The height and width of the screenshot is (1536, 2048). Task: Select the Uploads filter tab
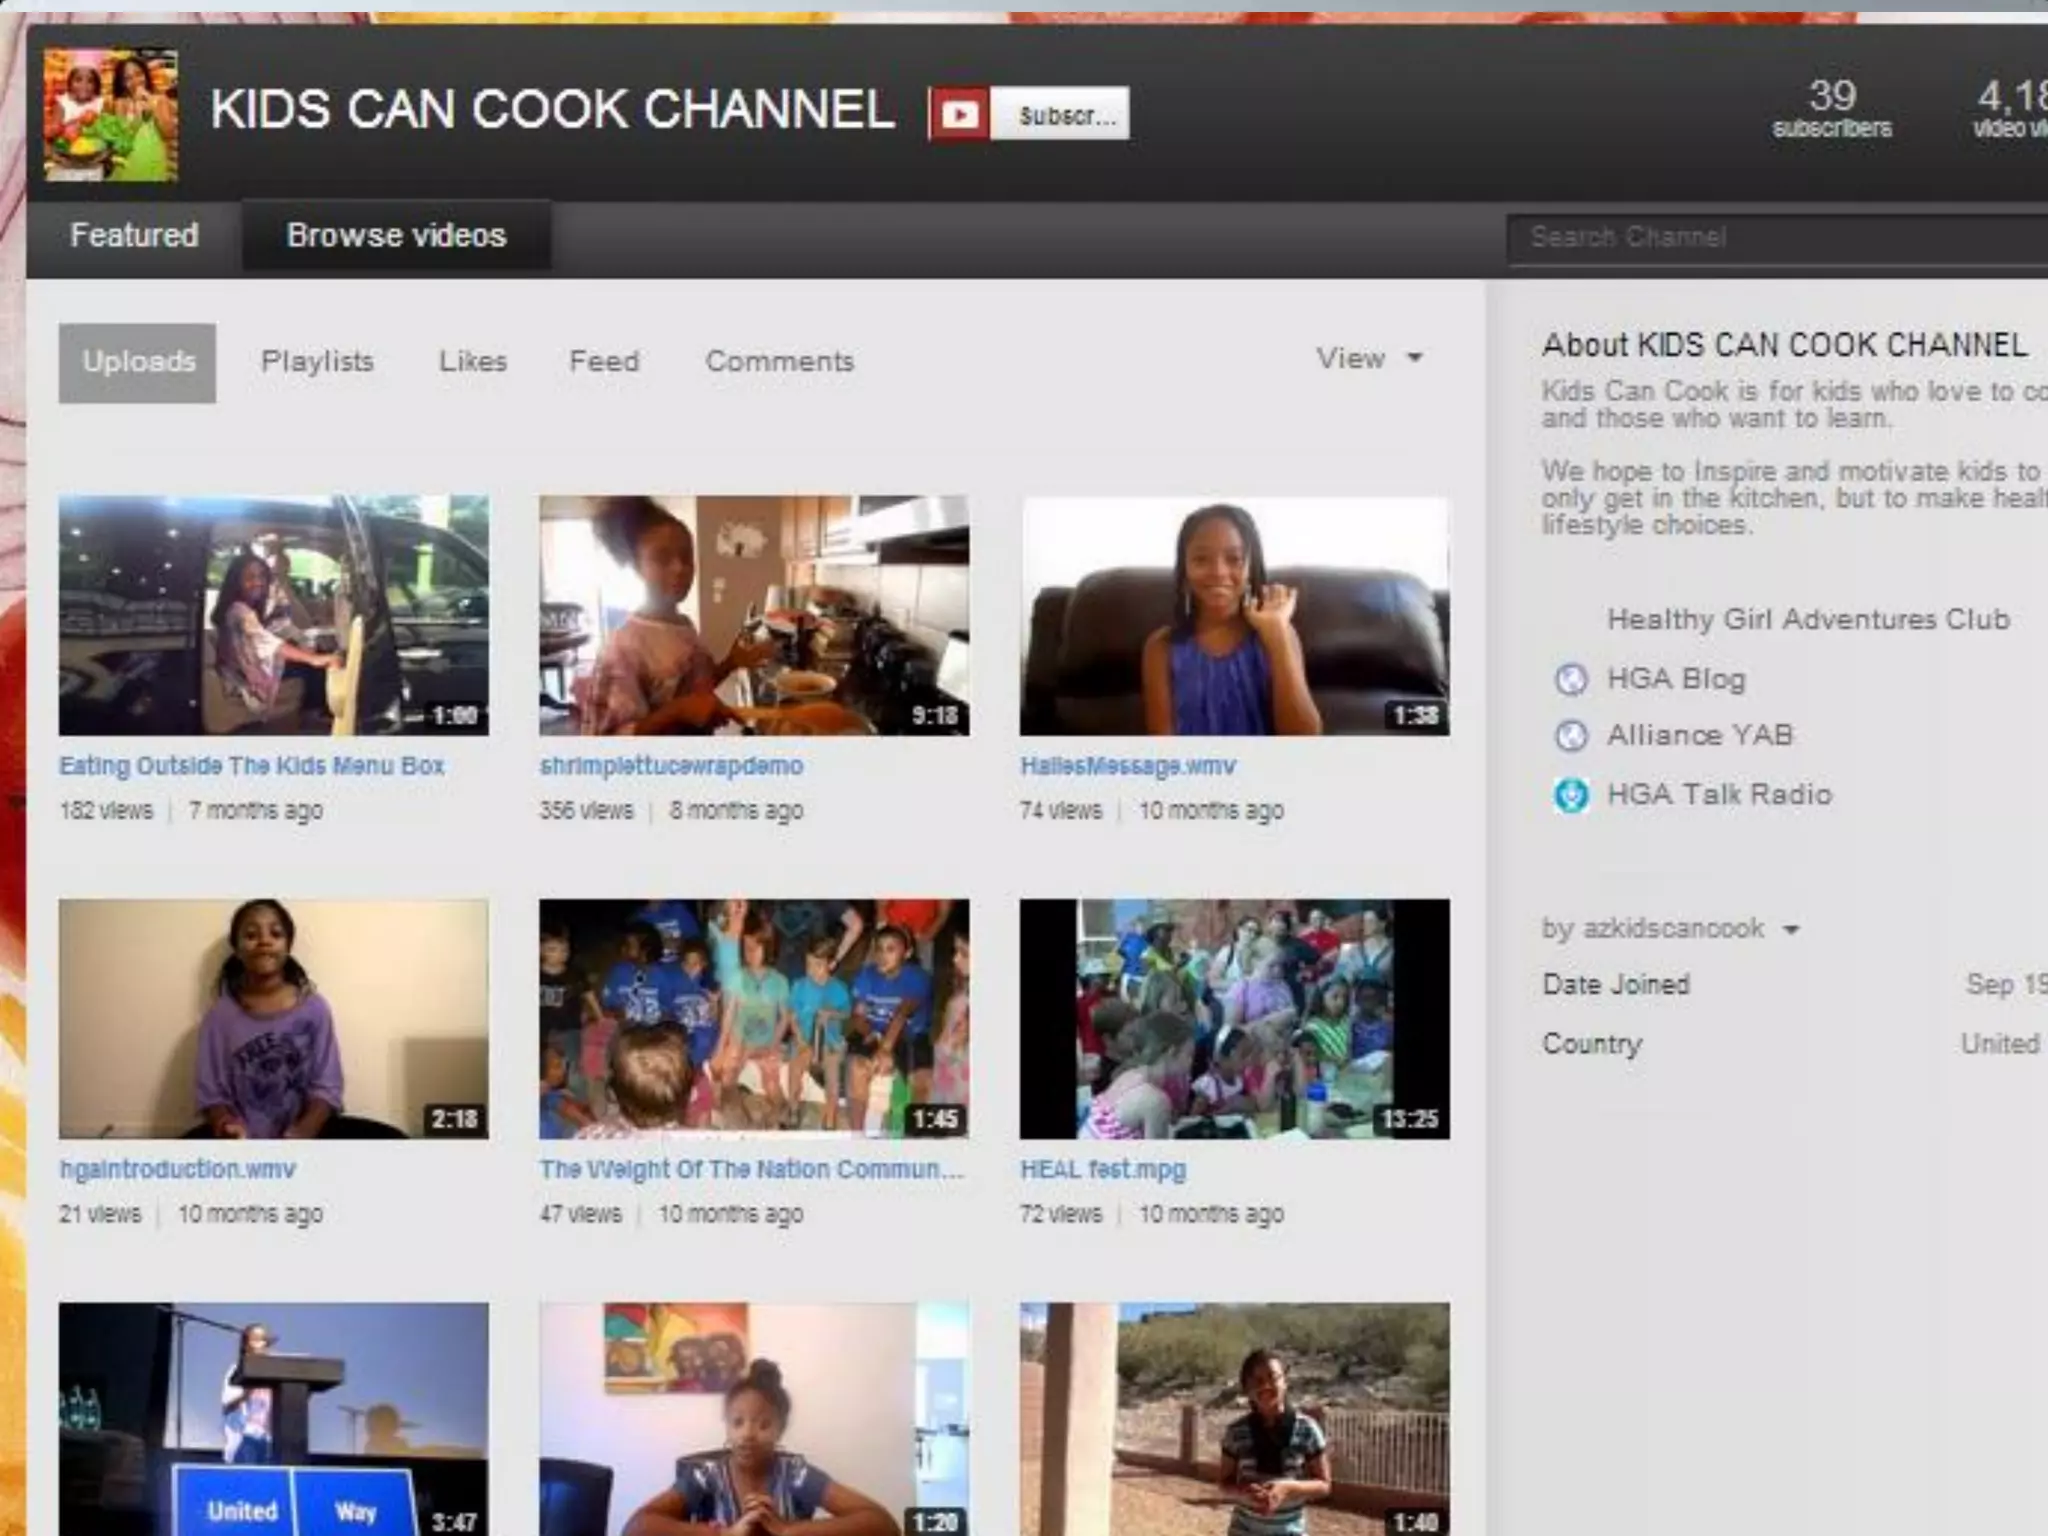pyautogui.click(x=138, y=362)
